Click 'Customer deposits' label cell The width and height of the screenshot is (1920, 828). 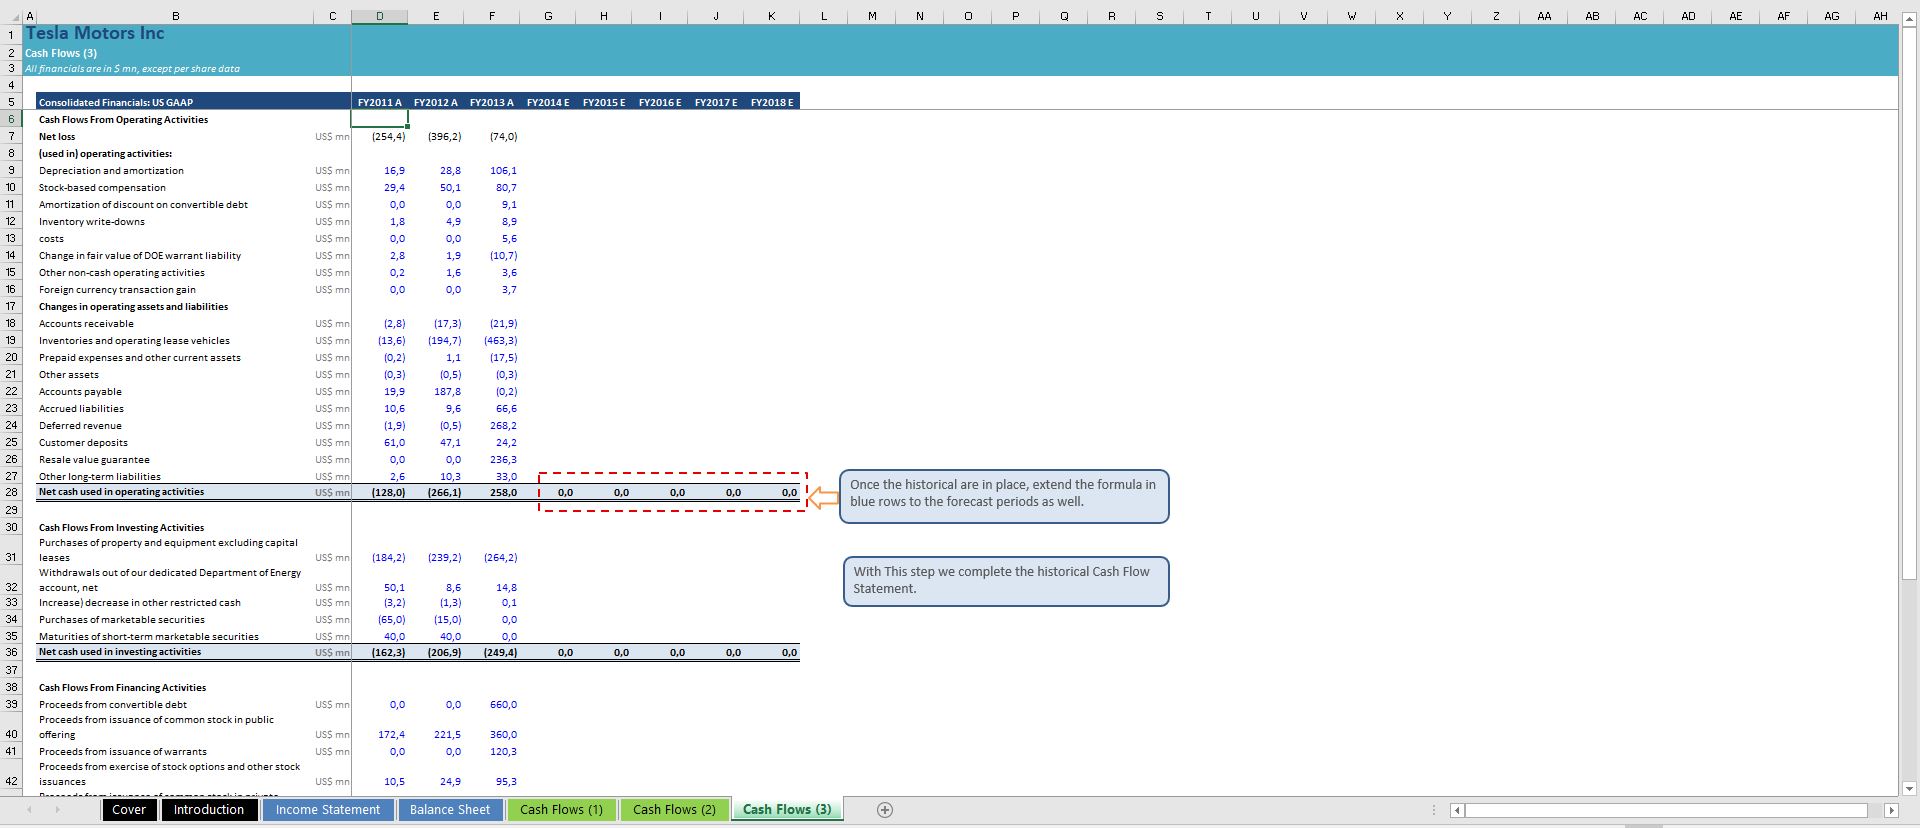click(x=83, y=443)
